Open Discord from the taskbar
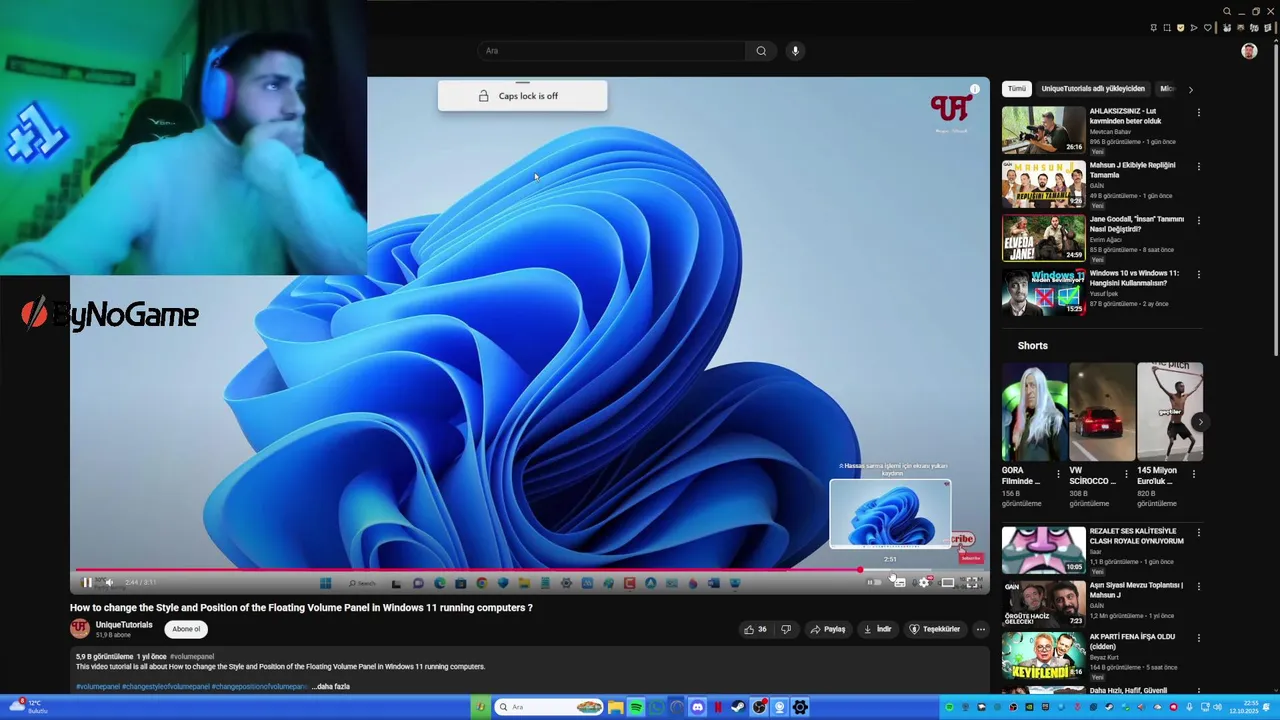Screen dimensions: 1280x720 pyautogui.click(x=697, y=707)
